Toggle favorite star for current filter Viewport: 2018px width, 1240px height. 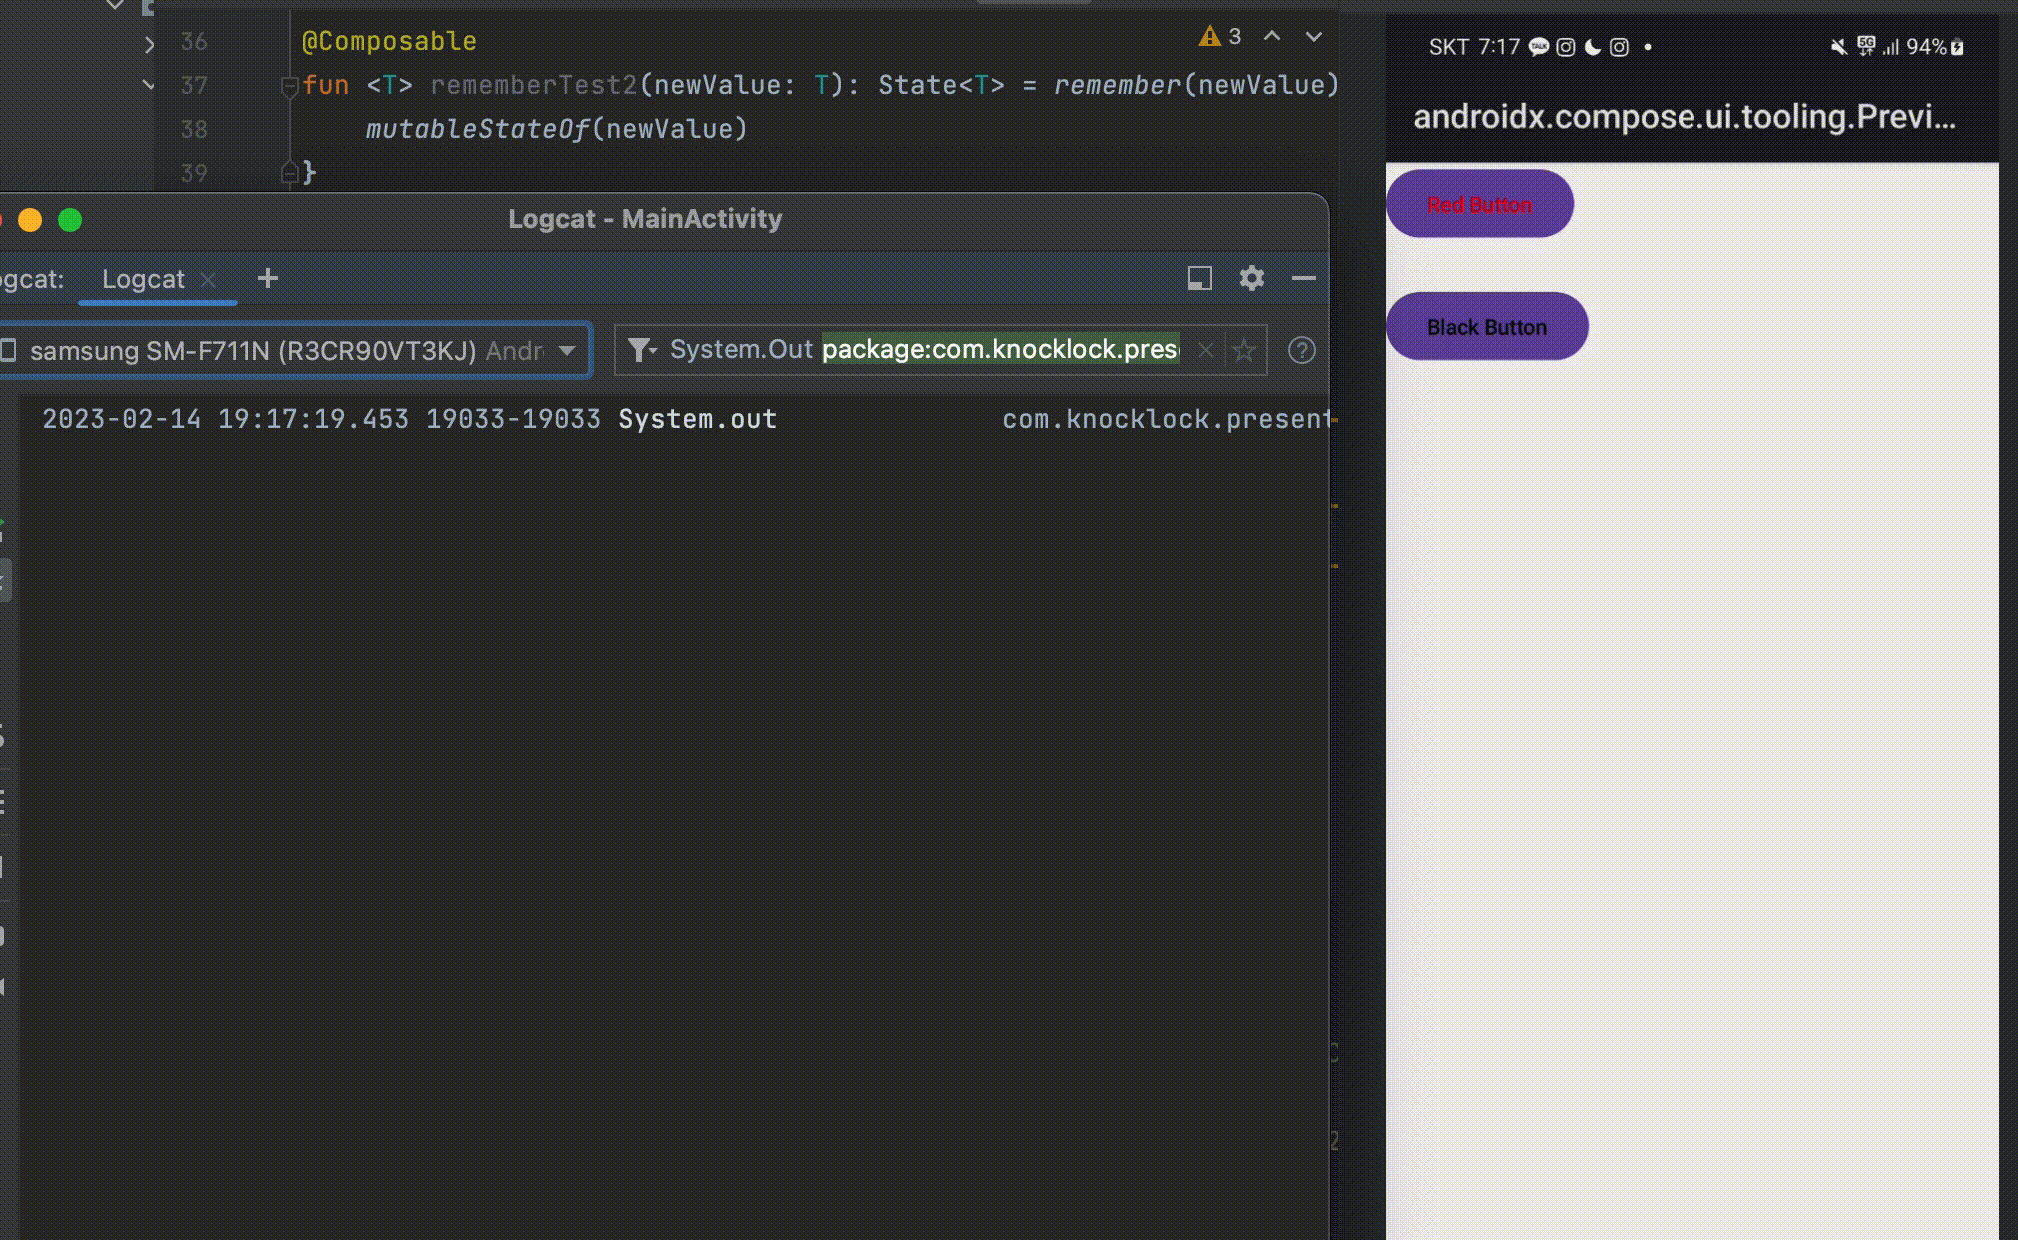(1244, 350)
